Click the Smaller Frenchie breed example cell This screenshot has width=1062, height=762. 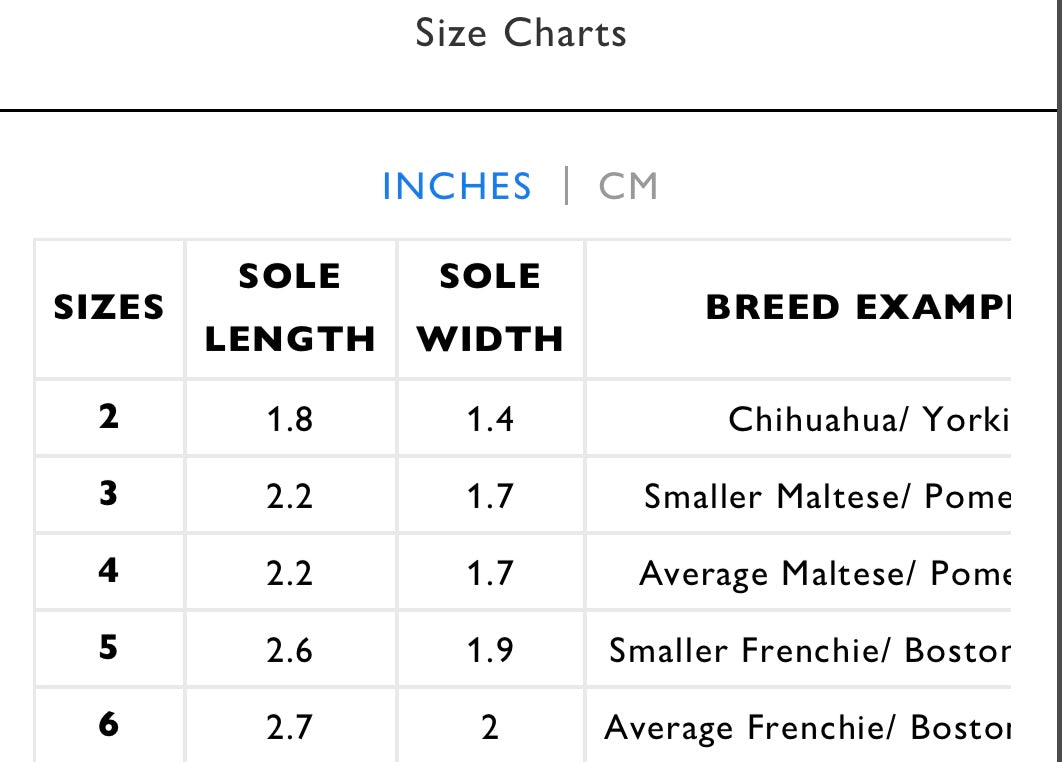[x=809, y=651]
